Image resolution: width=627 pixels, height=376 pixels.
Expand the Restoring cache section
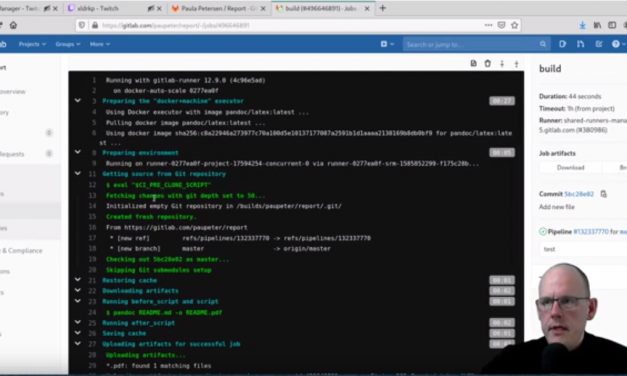tap(78, 280)
